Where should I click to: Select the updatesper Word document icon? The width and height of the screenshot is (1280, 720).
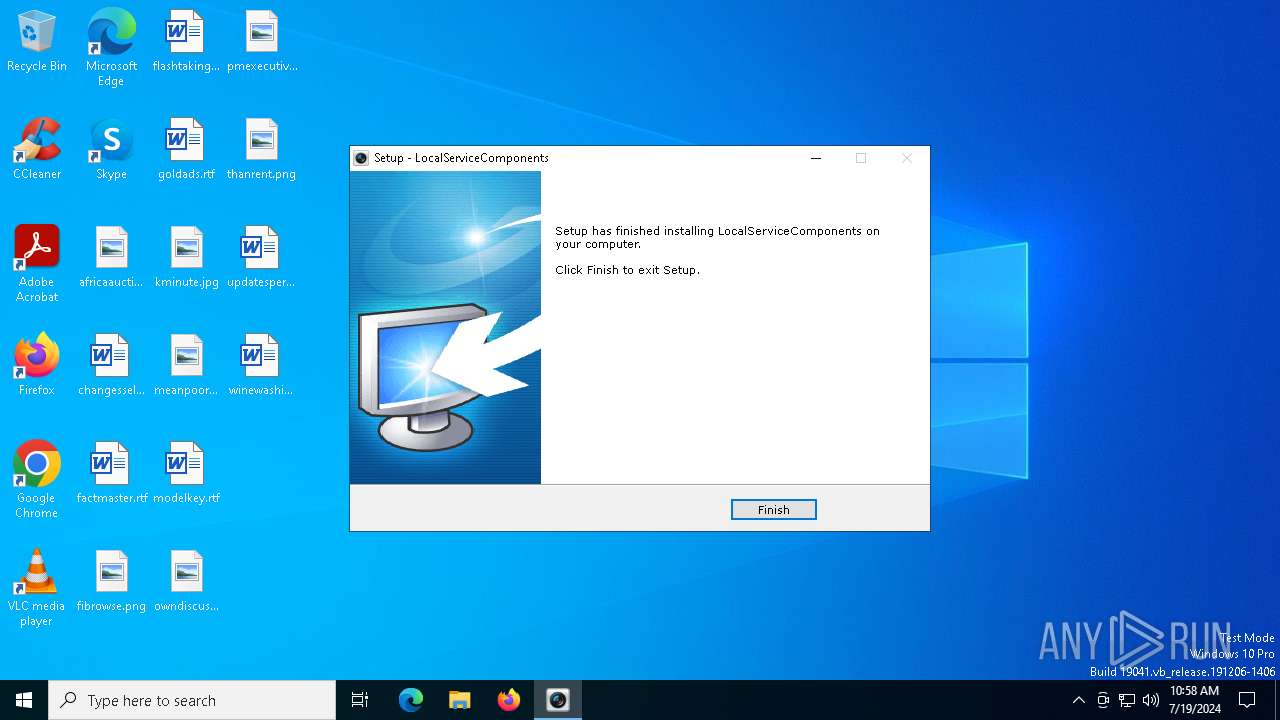pos(261,258)
